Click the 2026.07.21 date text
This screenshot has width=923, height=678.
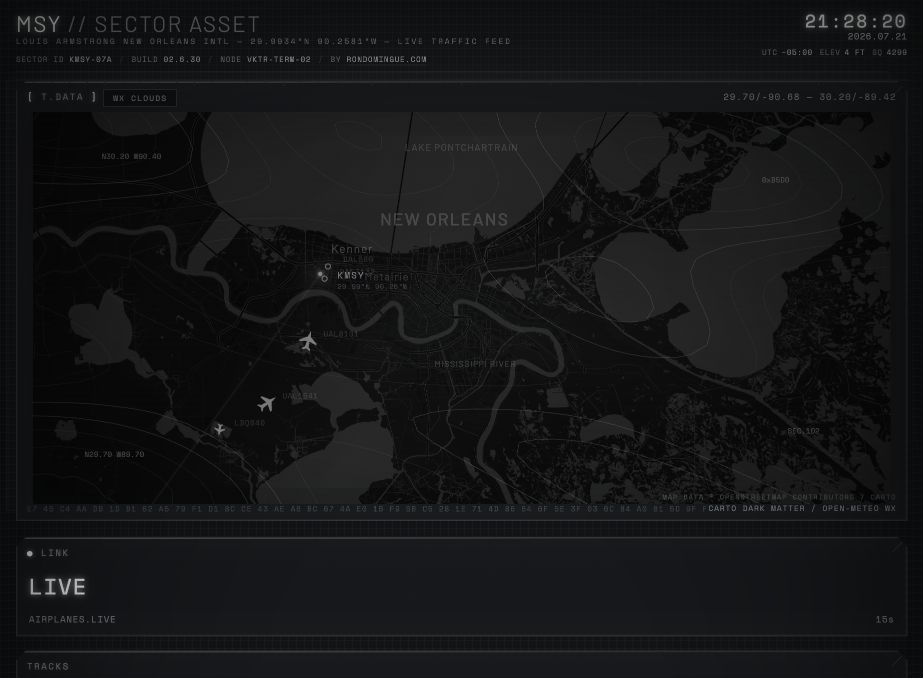[x=877, y=36]
